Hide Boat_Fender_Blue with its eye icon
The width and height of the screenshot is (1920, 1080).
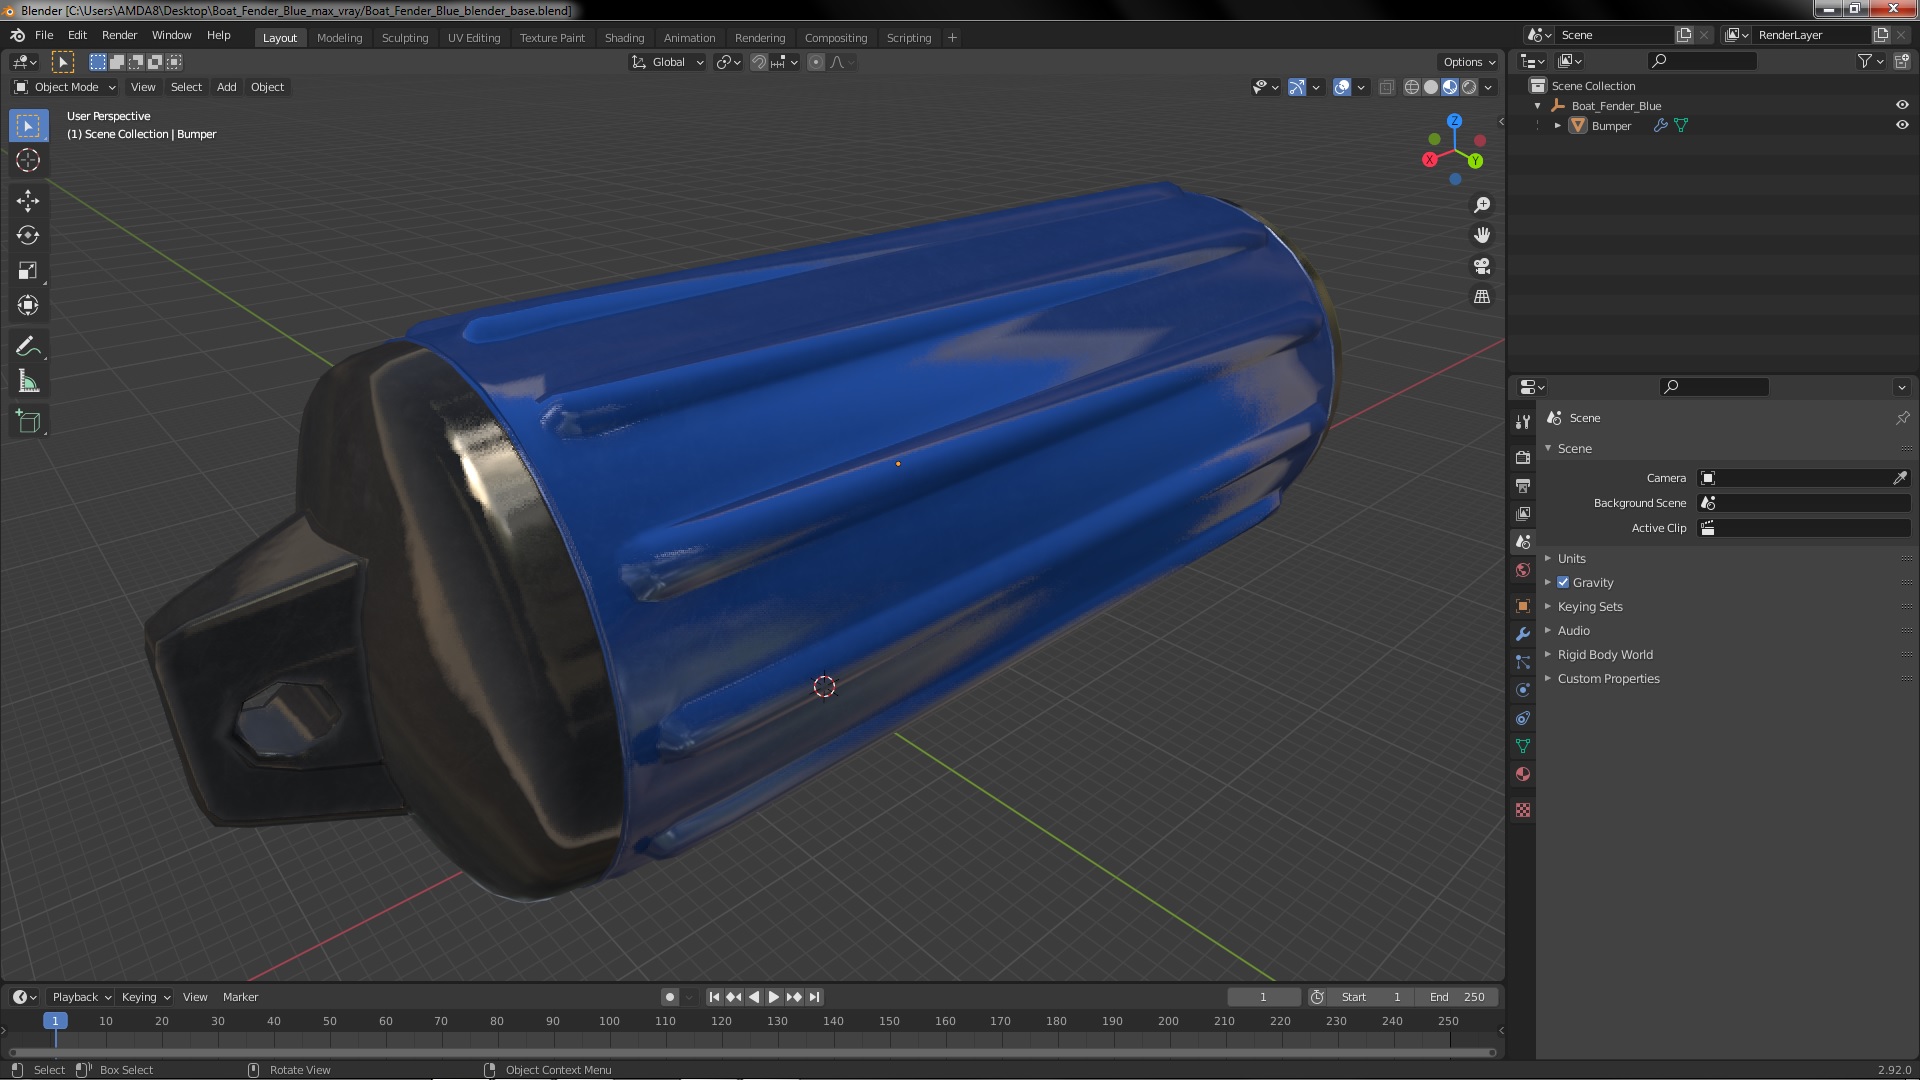[1902, 105]
